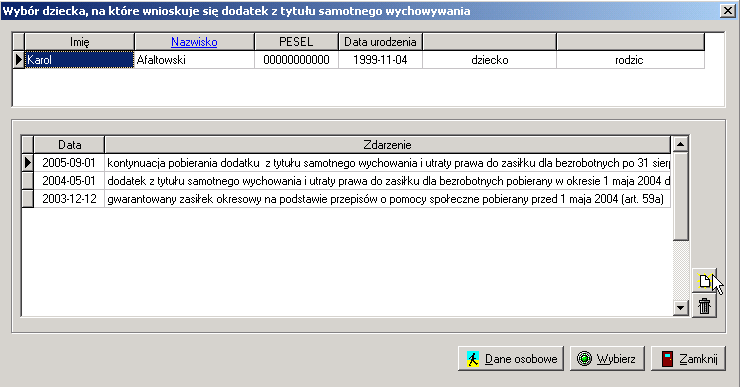Image resolution: width=740 pixels, height=387 pixels.
Task: Click PESEL value 00000000000
Action: (x=296, y=59)
